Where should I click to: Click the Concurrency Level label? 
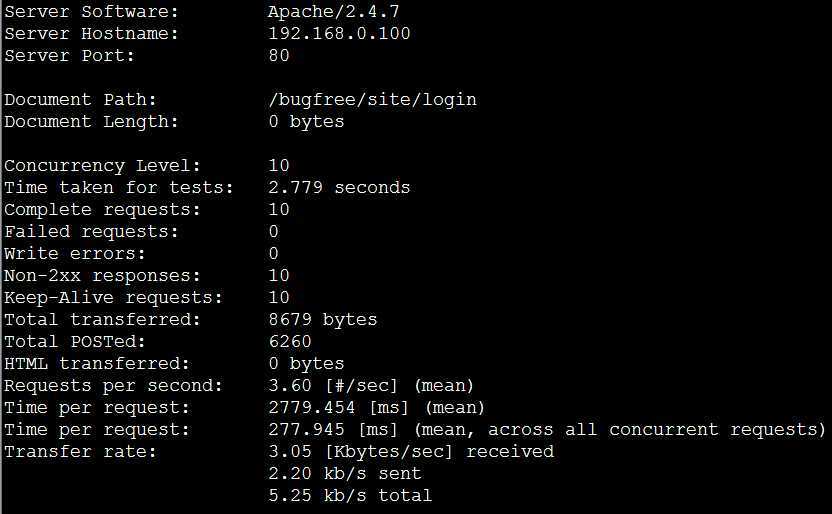(102, 166)
